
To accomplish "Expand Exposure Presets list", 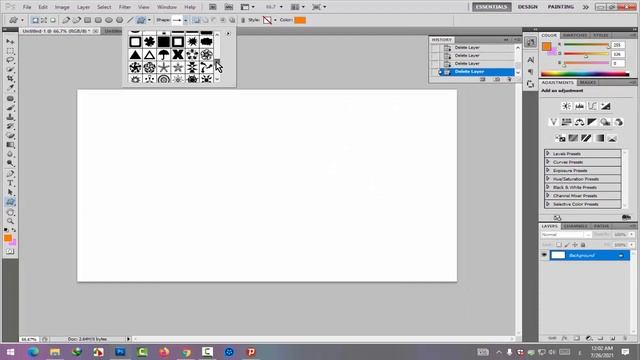I will coord(548,170).
